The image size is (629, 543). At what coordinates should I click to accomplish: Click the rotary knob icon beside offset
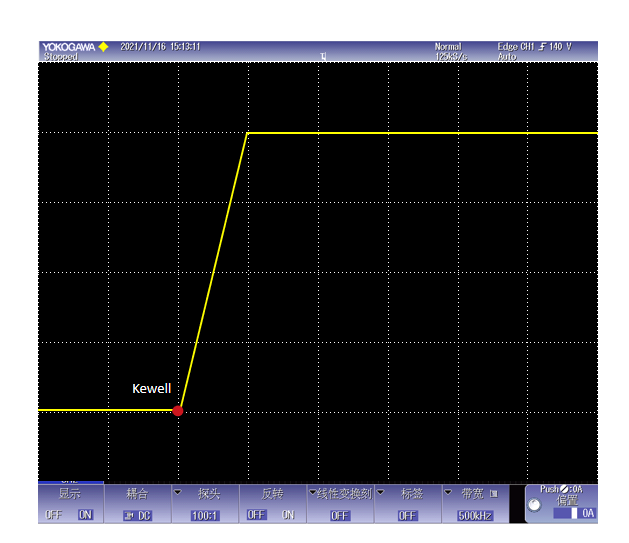(534, 505)
